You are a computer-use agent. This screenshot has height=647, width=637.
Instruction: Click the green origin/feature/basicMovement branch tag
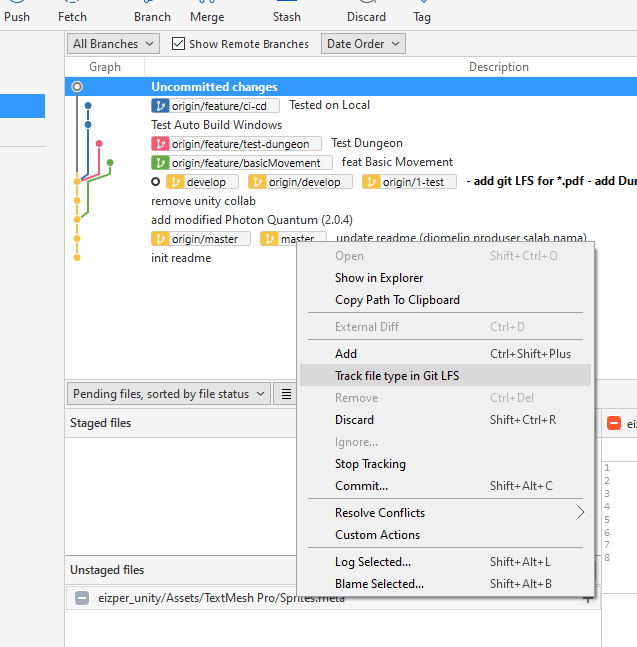[241, 163]
